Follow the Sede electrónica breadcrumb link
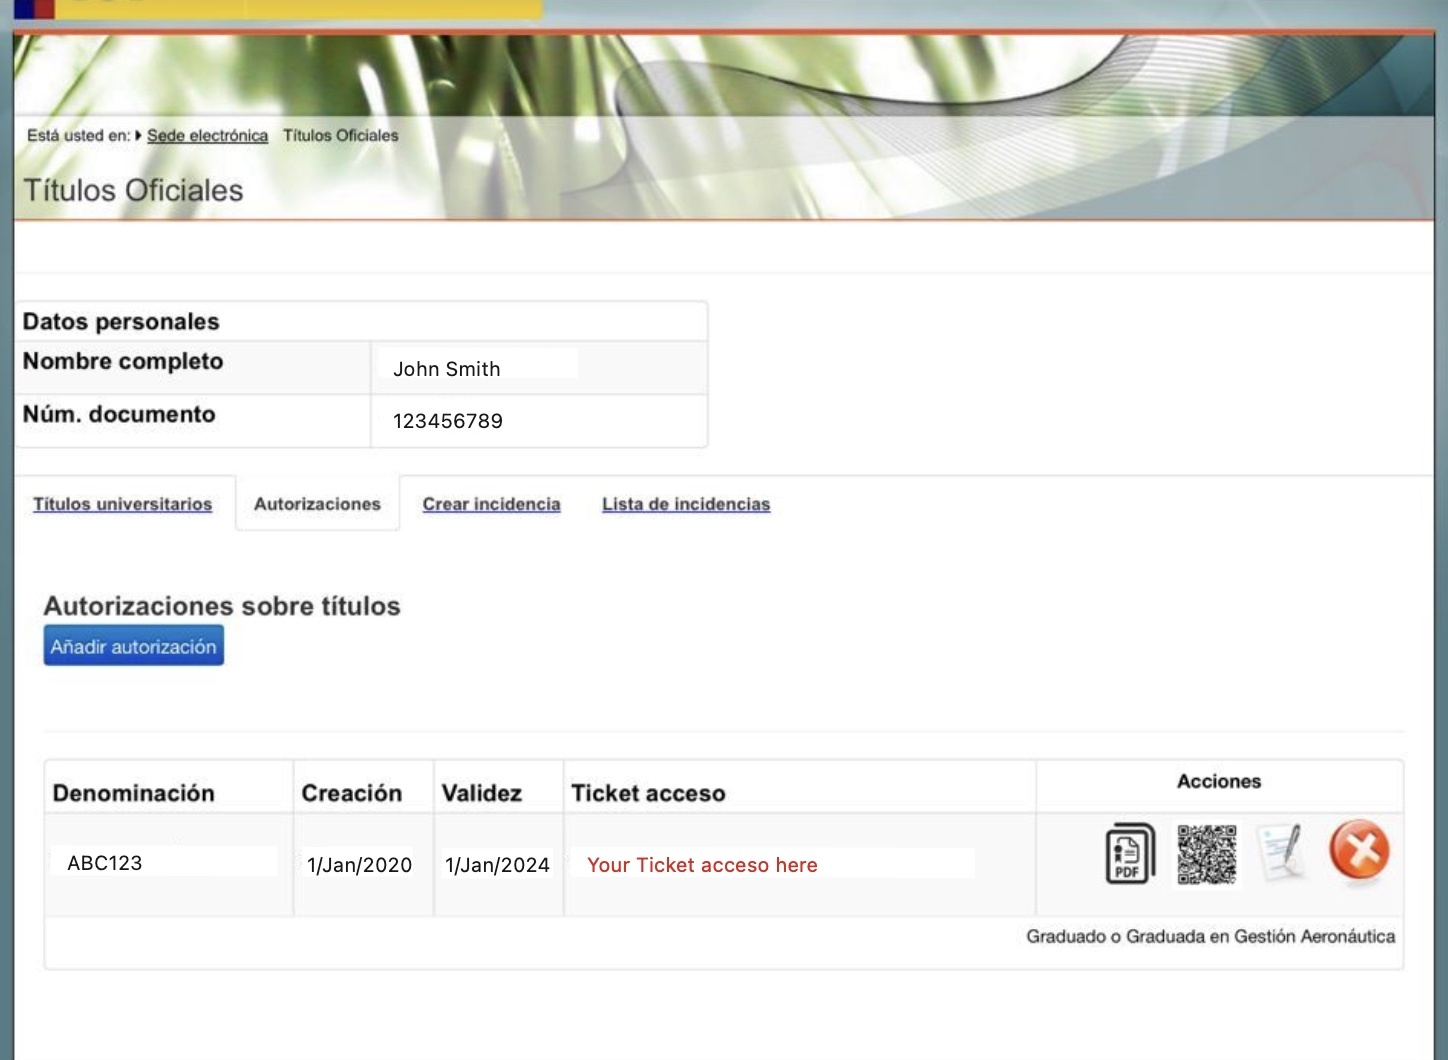The image size is (1448, 1060). pyautogui.click(x=207, y=135)
